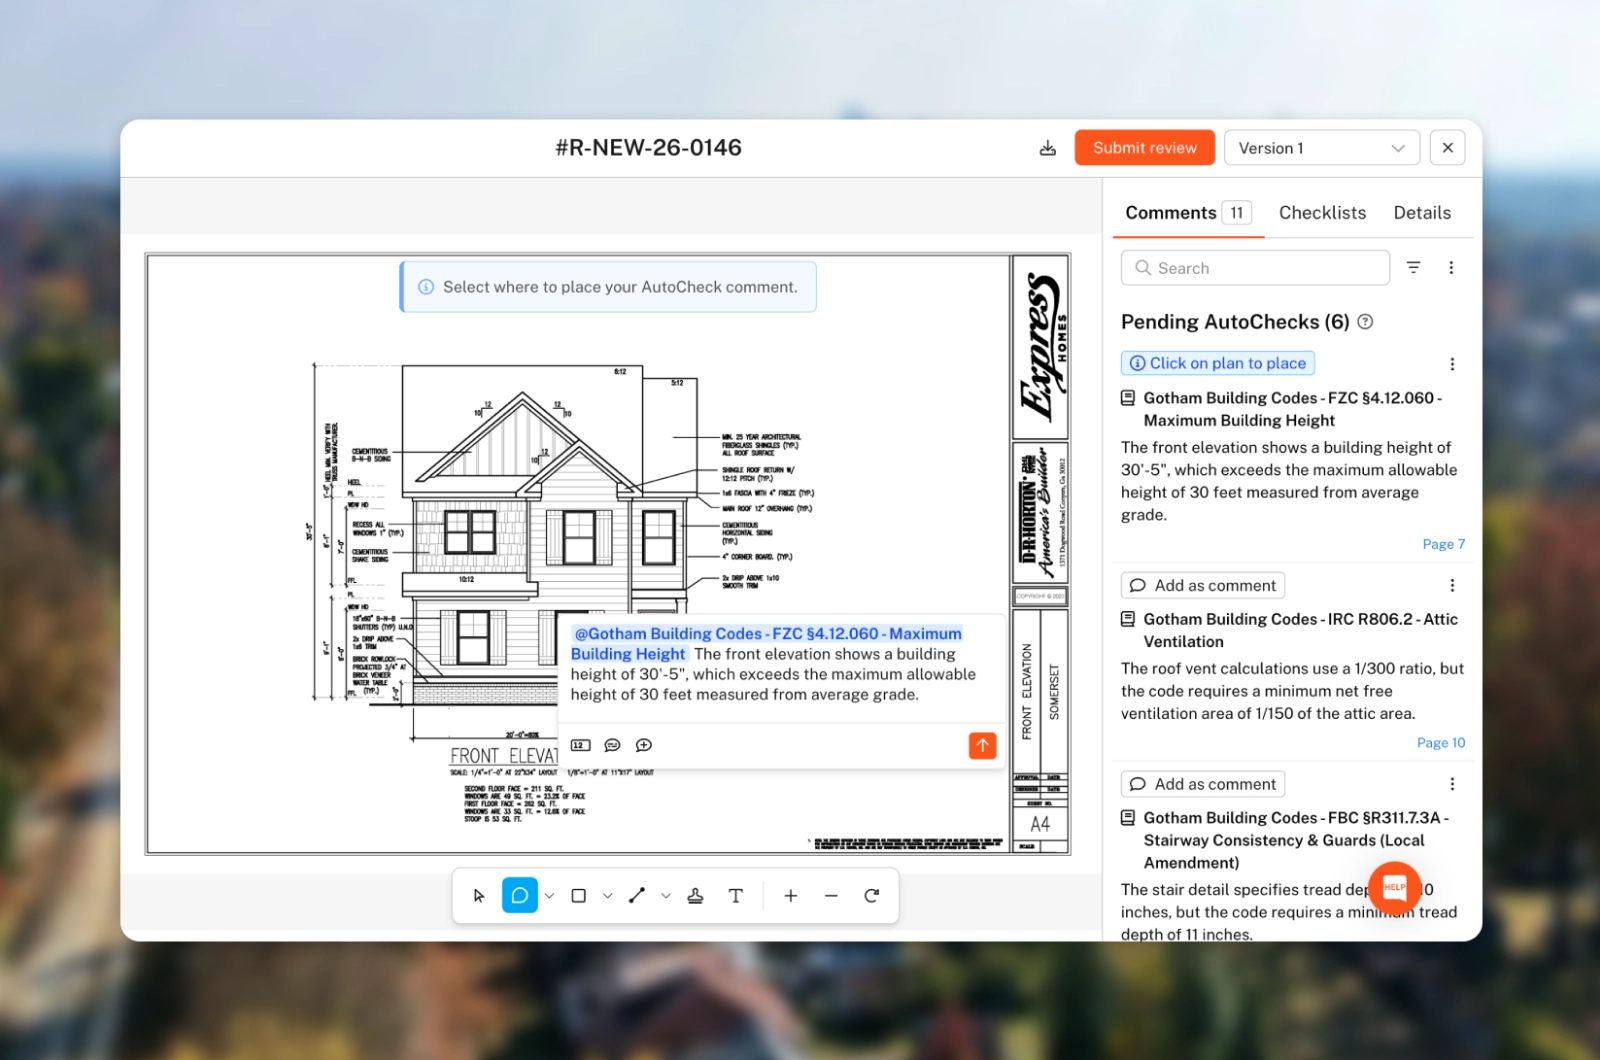
Task: Choose the text annotation tool
Action: tap(736, 895)
